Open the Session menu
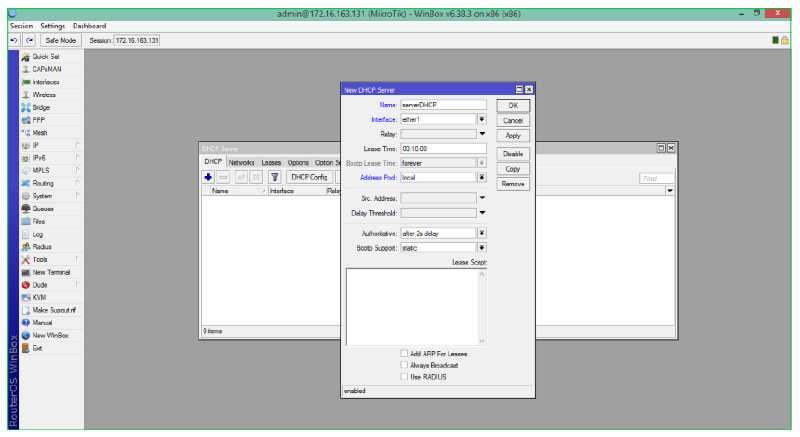 (21, 26)
